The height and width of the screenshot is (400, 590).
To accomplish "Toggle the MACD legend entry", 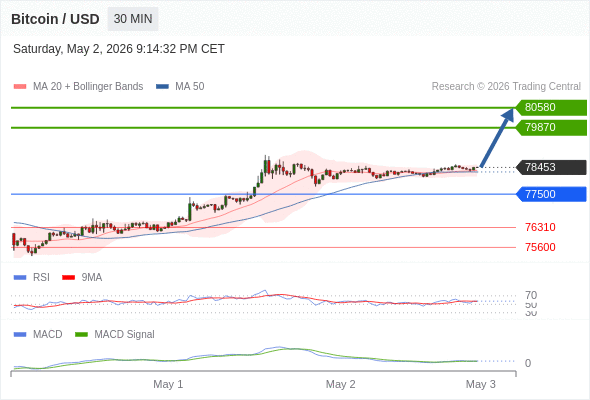I will [38, 334].
